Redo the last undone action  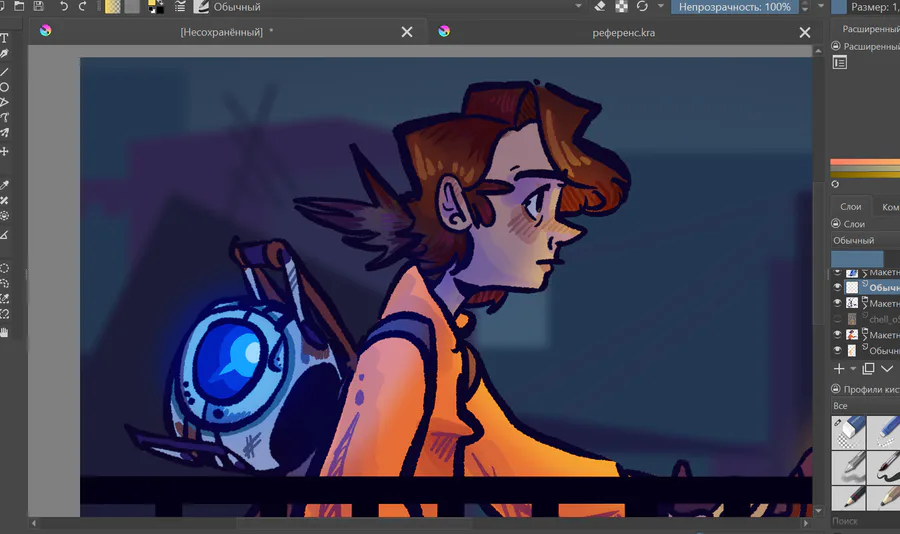point(83,6)
